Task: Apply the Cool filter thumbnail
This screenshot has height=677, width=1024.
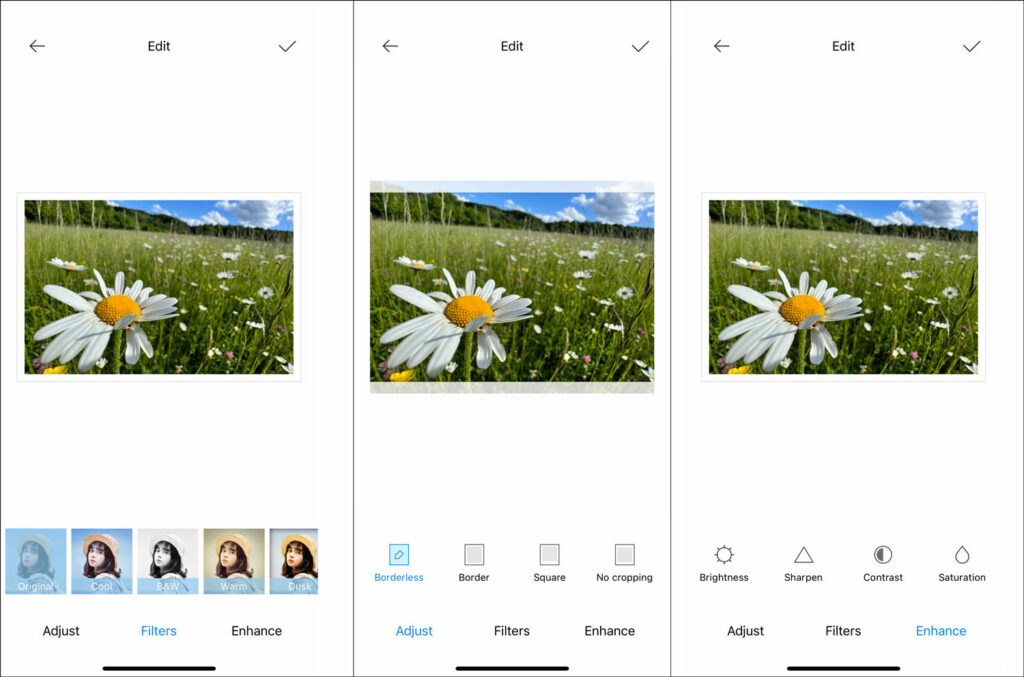Action: coord(101,561)
